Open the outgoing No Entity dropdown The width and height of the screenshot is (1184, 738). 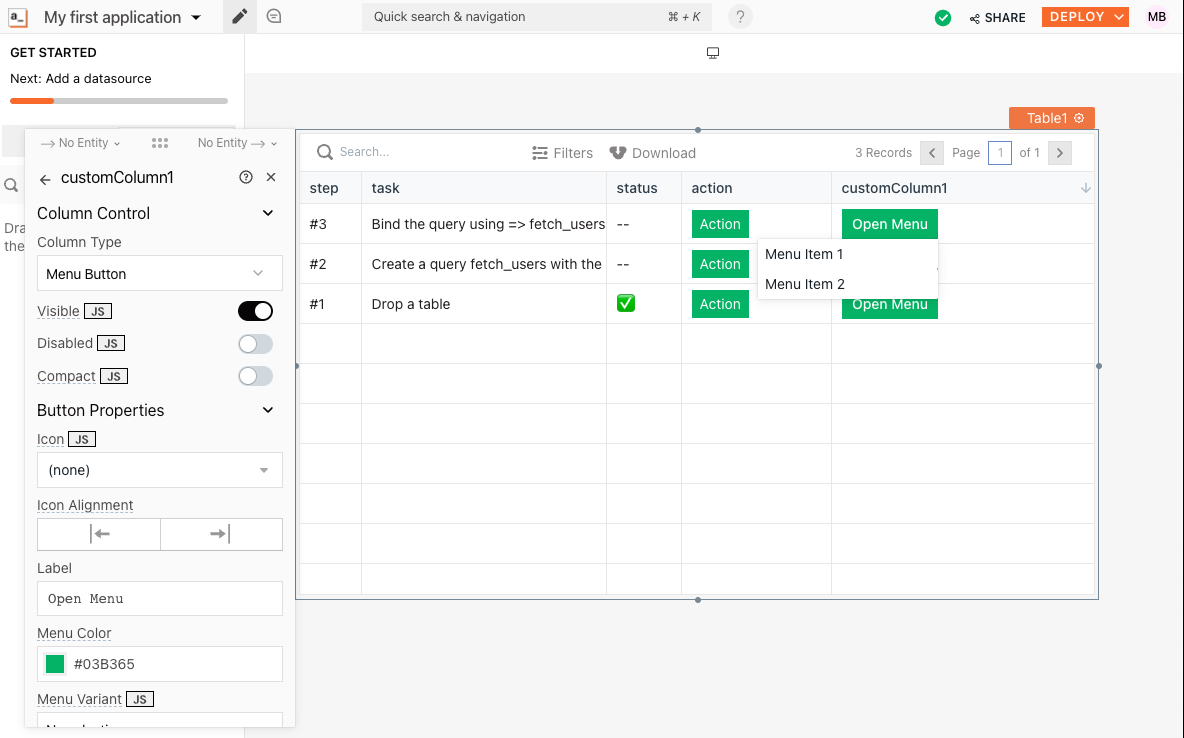pyautogui.click(x=237, y=143)
